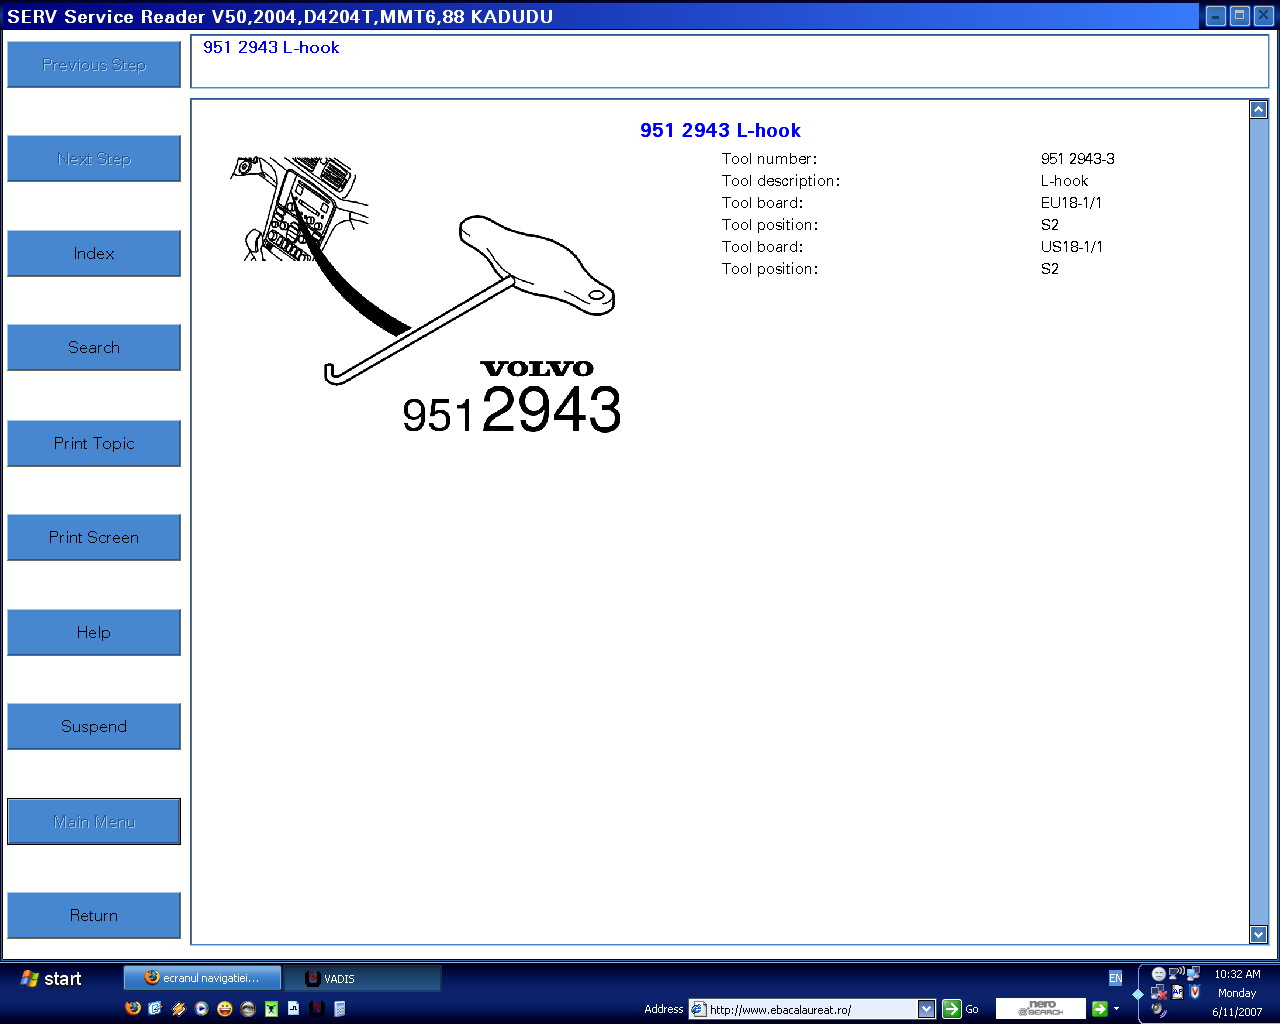Click the Nero Search input box
This screenshot has width=1280, height=1024.
1041,1009
